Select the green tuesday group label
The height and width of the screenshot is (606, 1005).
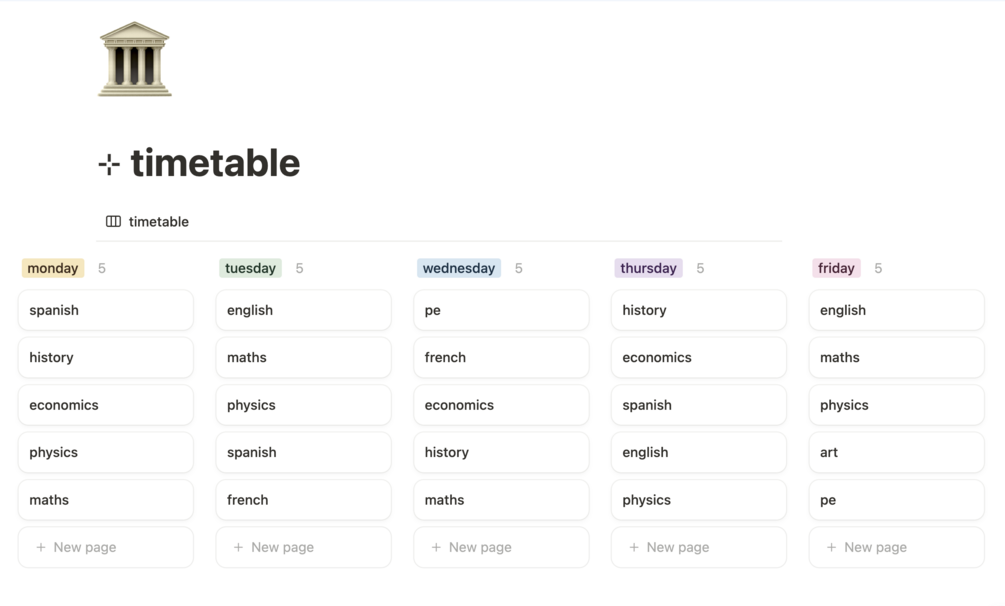pyautogui.click(x=250, y=268)
